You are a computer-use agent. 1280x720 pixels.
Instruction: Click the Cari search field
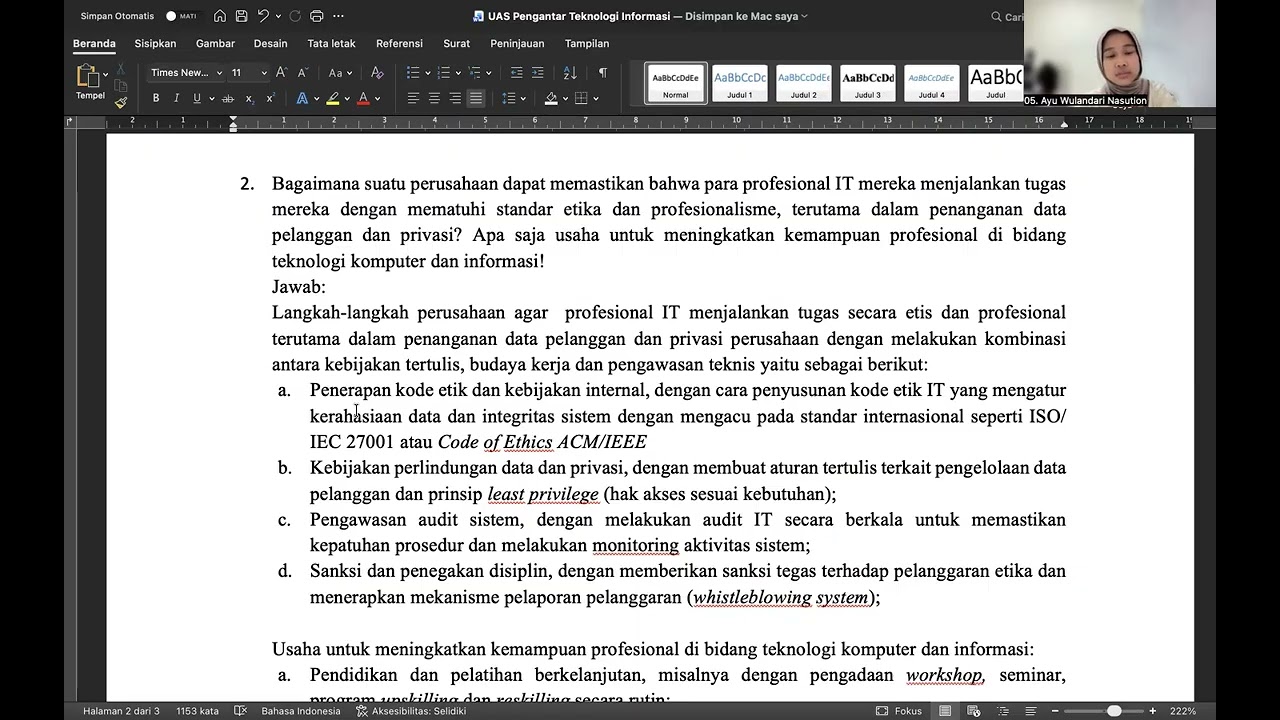[1007, 16]
